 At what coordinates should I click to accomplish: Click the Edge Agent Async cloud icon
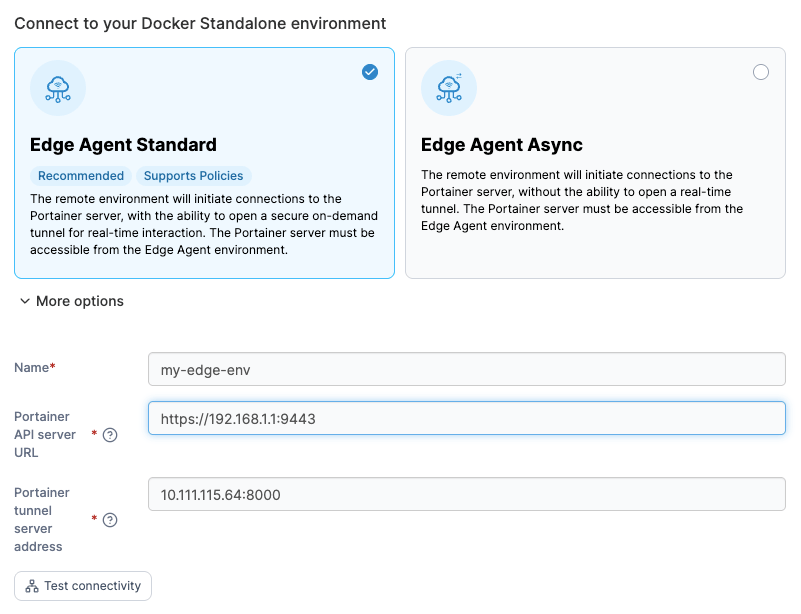(x=449, y=88)
